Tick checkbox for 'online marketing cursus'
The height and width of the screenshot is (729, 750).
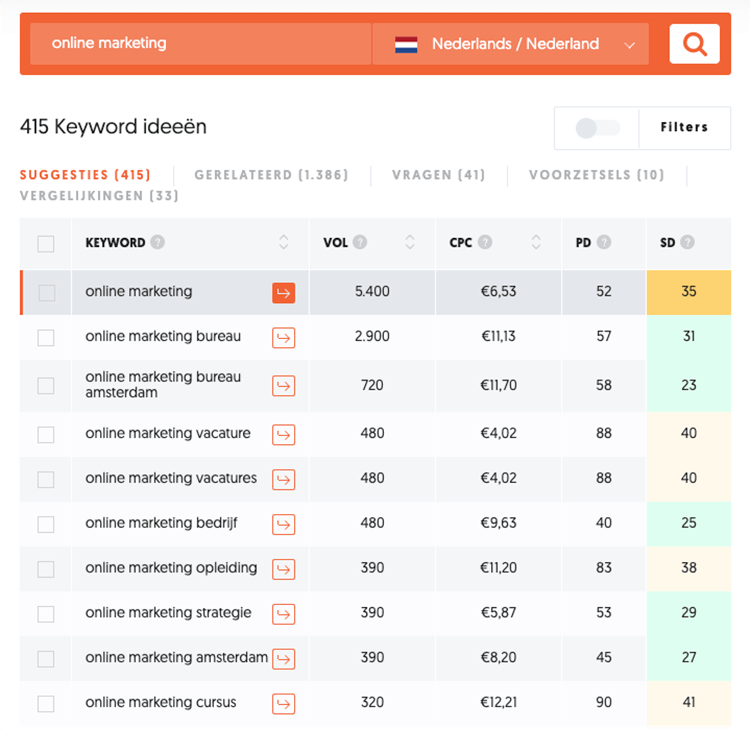click(46, 704)
